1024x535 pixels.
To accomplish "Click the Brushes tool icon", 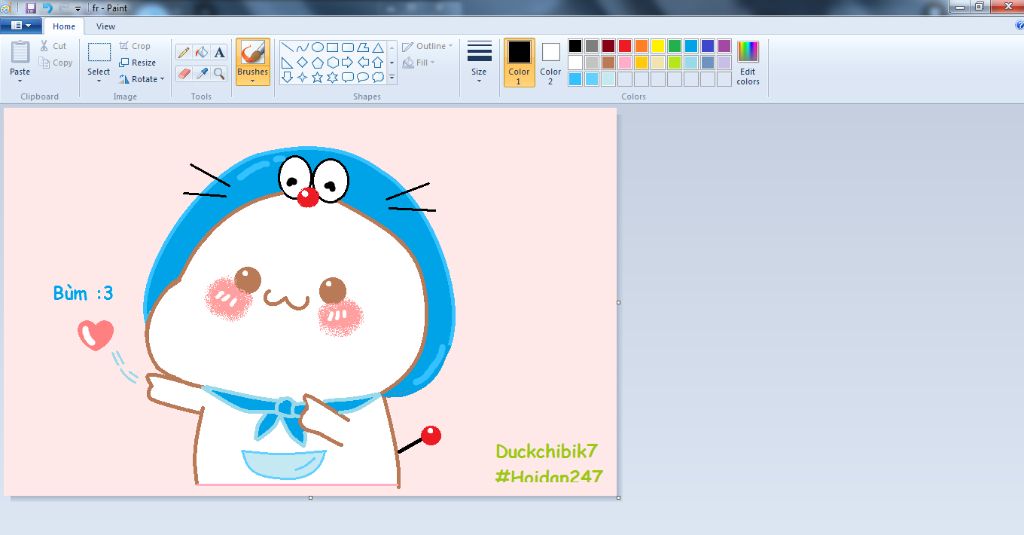I will point(253,53).
